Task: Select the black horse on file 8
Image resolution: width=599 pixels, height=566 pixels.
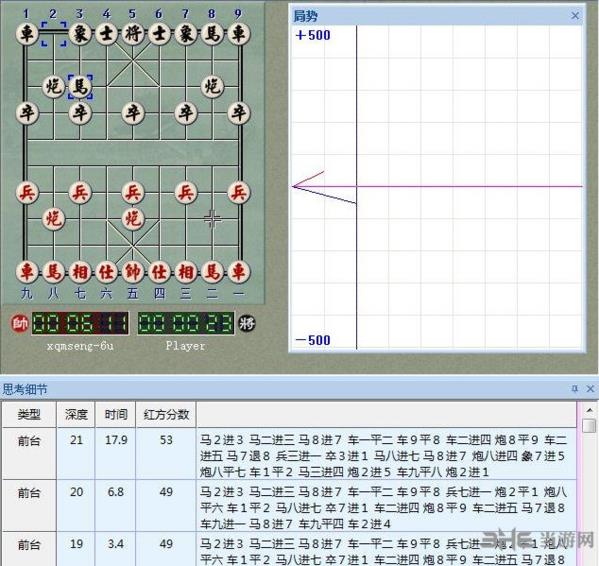Action: 212,34
